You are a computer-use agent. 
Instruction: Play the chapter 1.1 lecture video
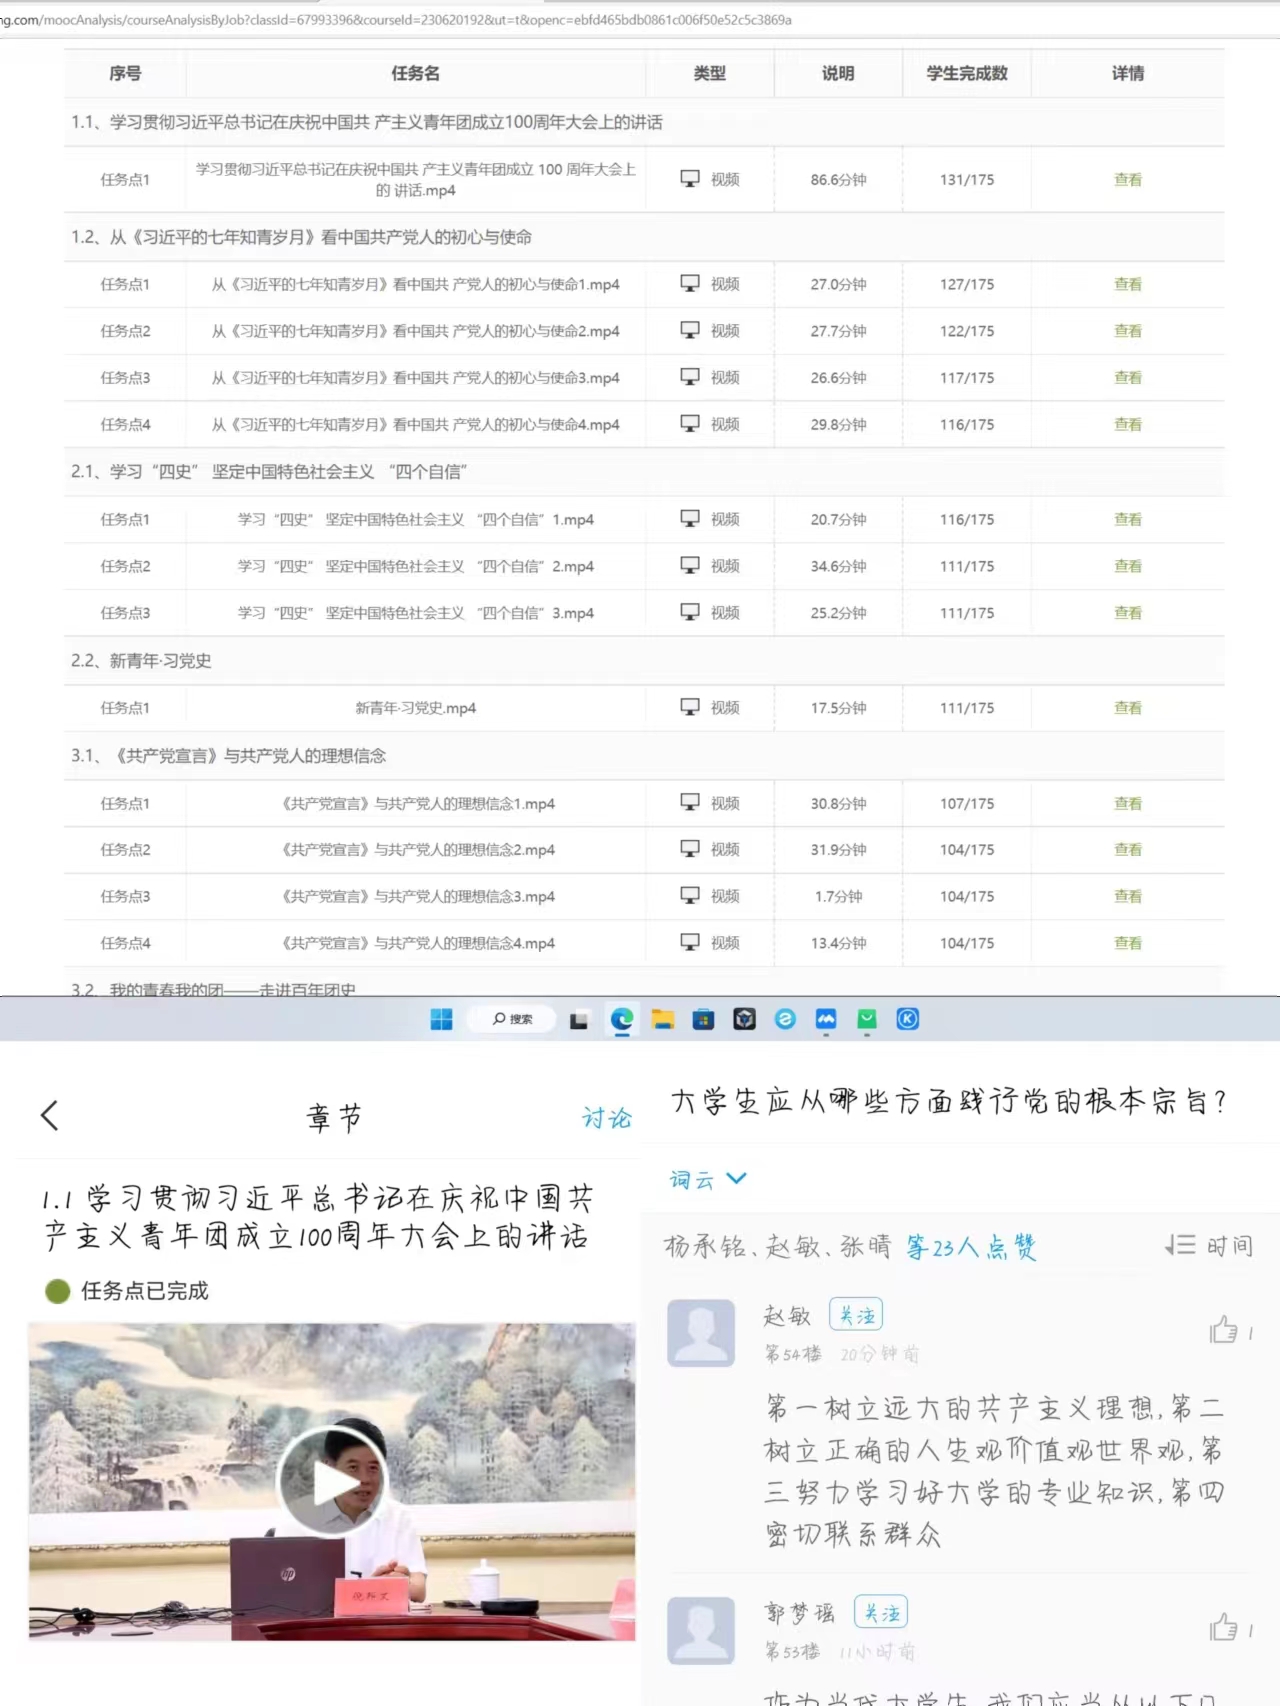click(x=331, y=1482)
